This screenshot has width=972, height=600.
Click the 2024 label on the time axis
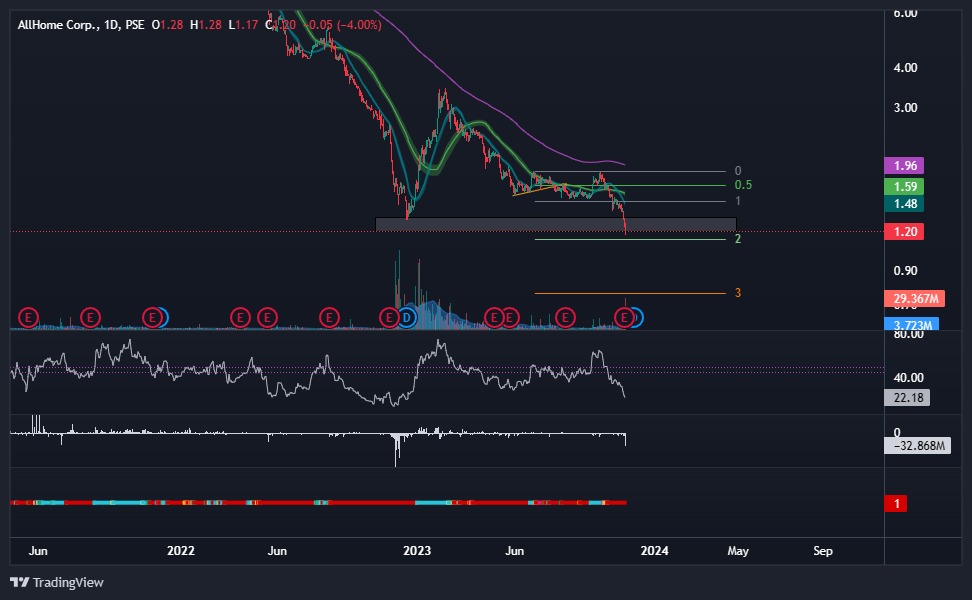click(x=656, y=551)
